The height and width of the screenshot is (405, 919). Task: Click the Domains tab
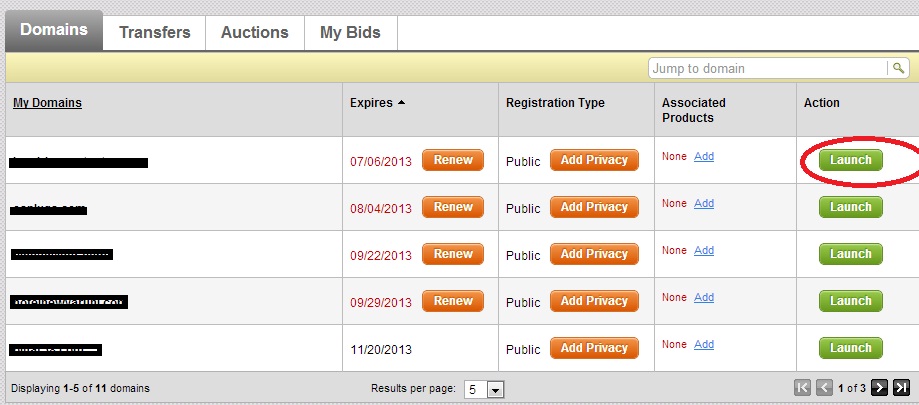coord(54,30)
